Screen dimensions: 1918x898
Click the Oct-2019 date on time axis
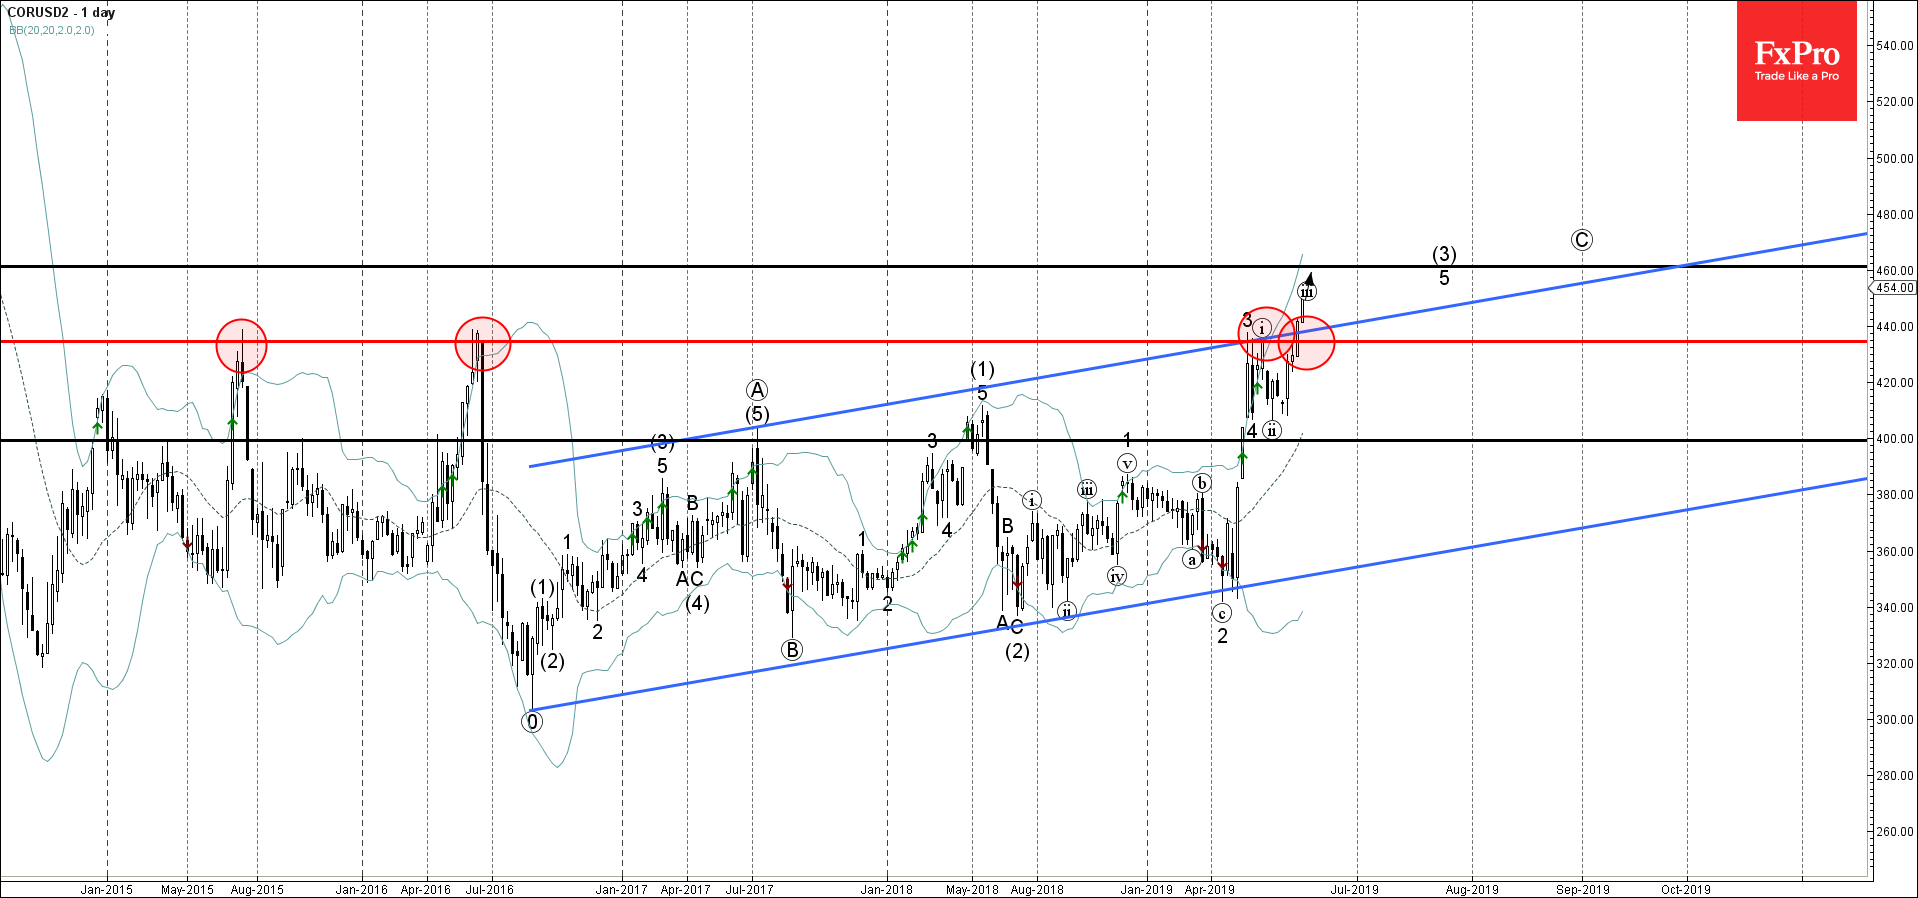coord(1685,889)
